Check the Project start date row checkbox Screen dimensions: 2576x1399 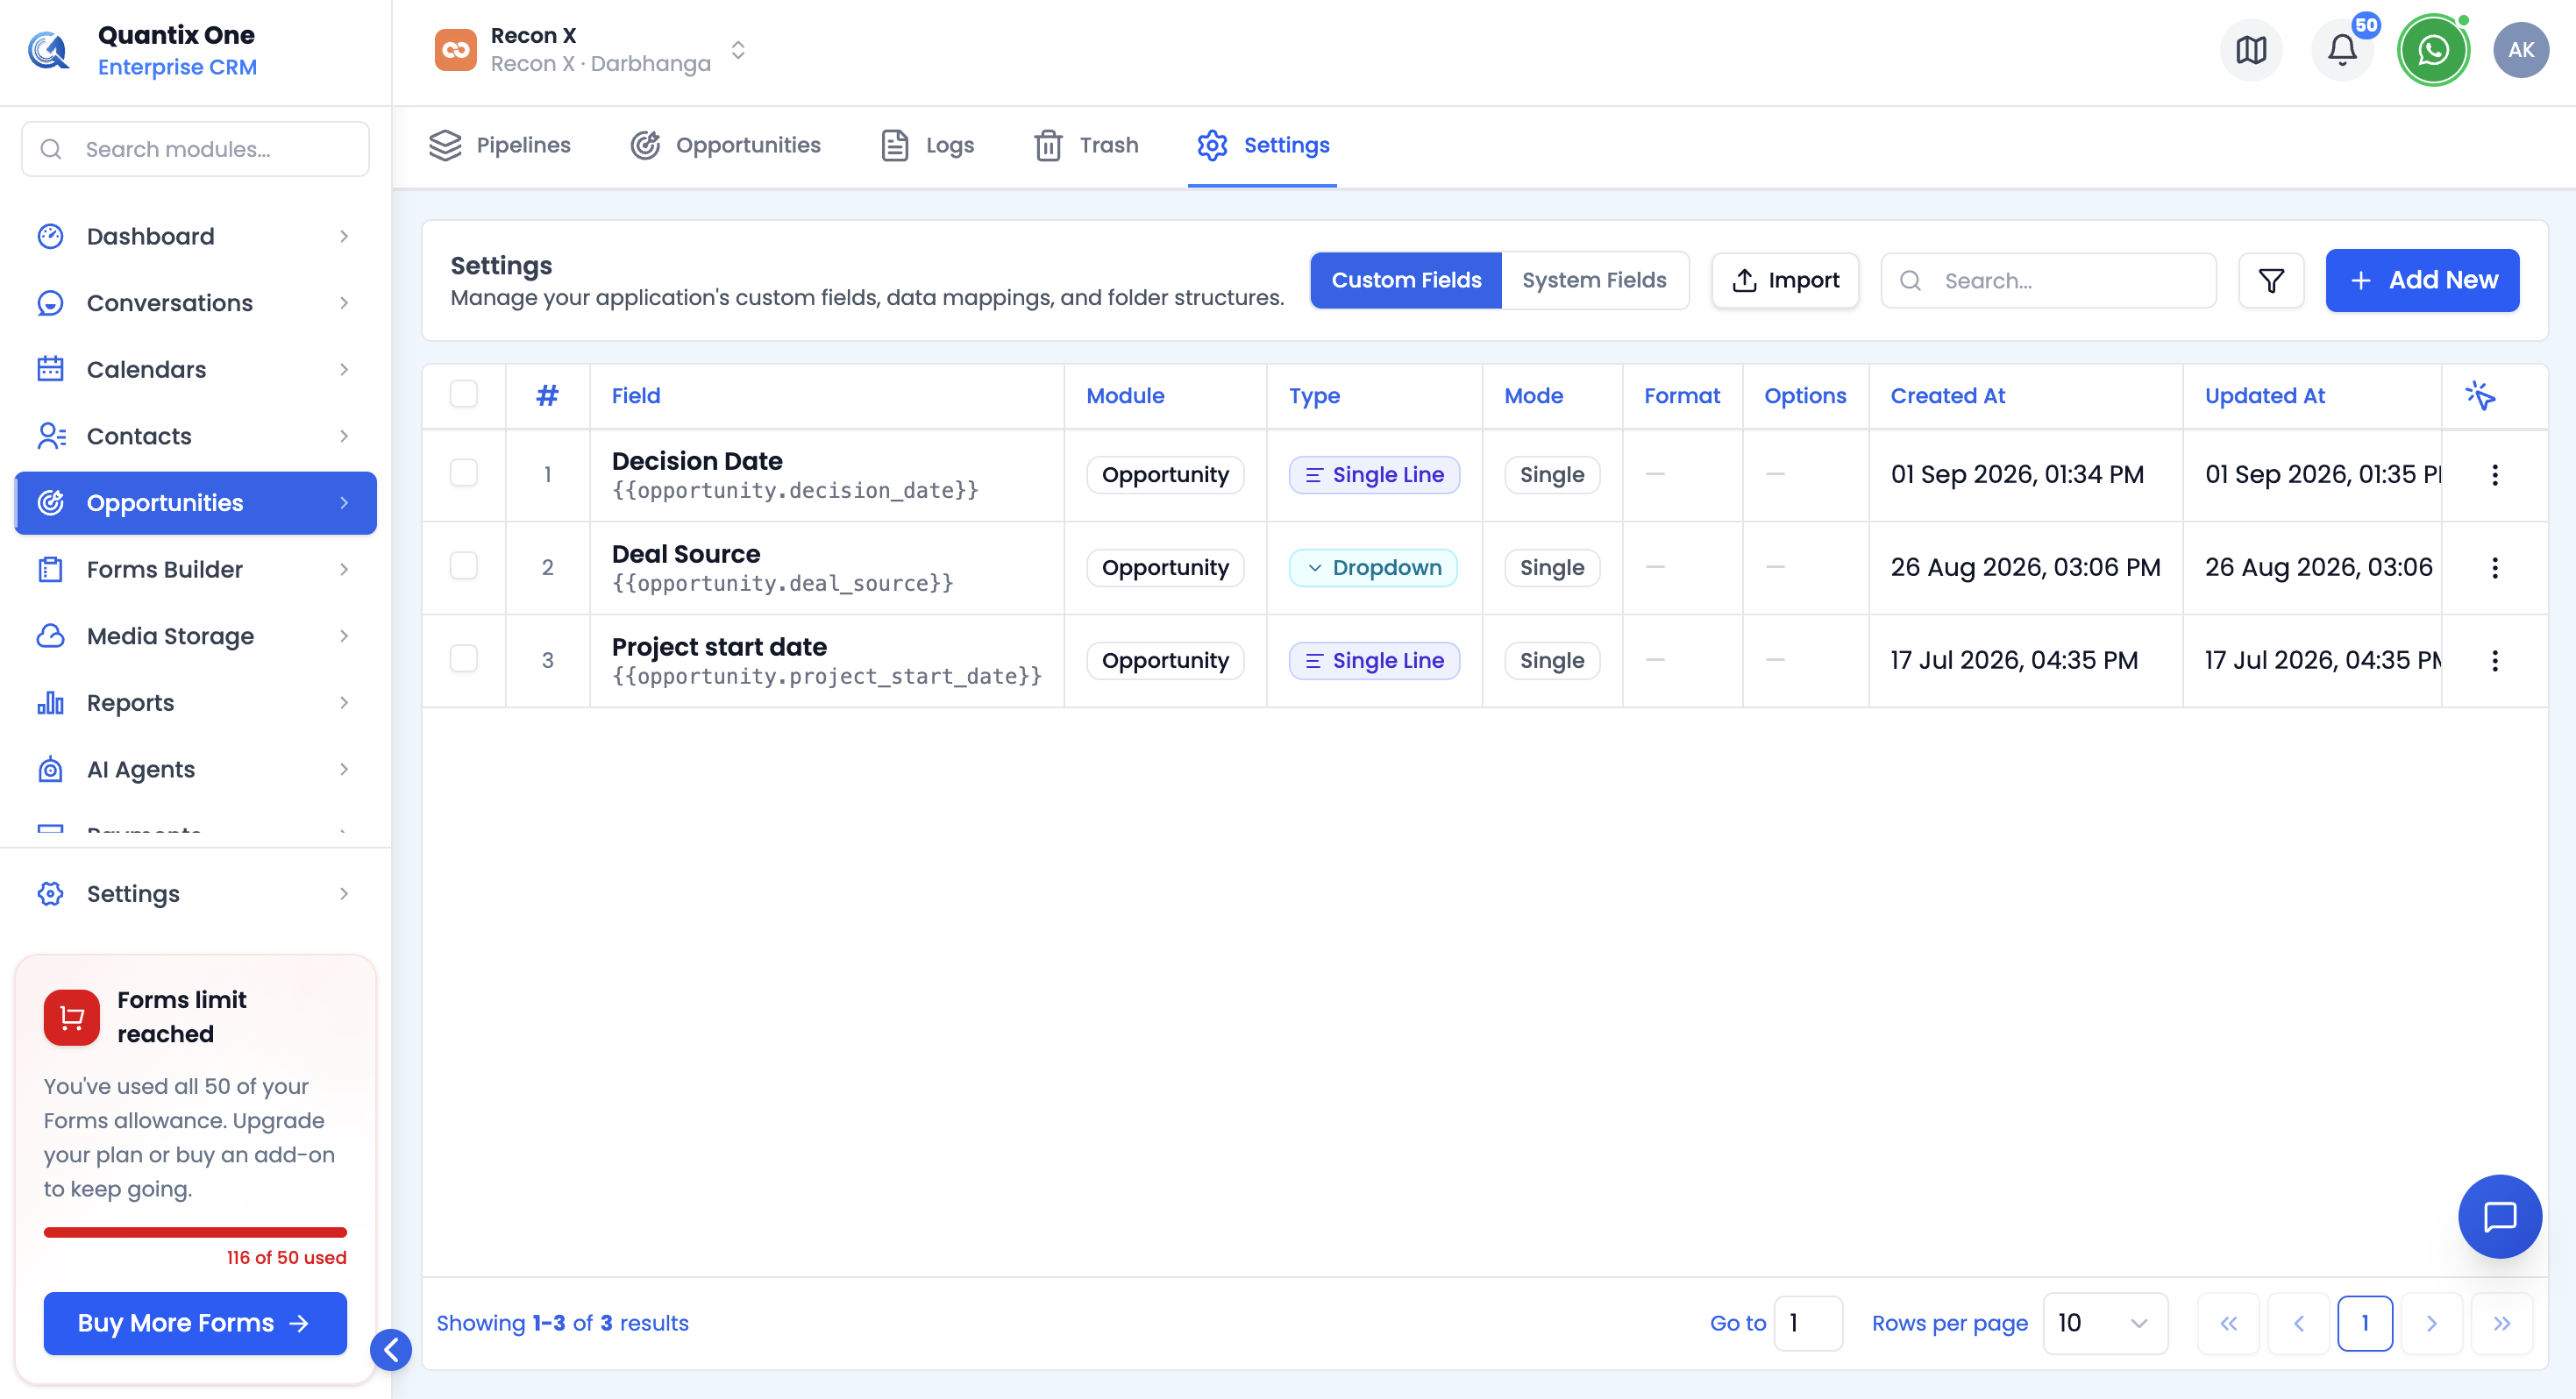464,659
